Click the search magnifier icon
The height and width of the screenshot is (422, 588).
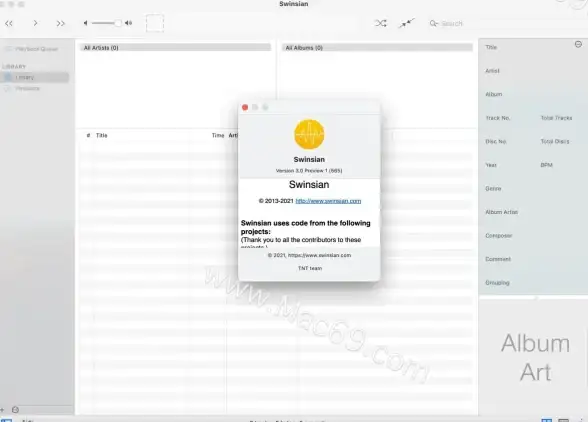tap(434, 24)
